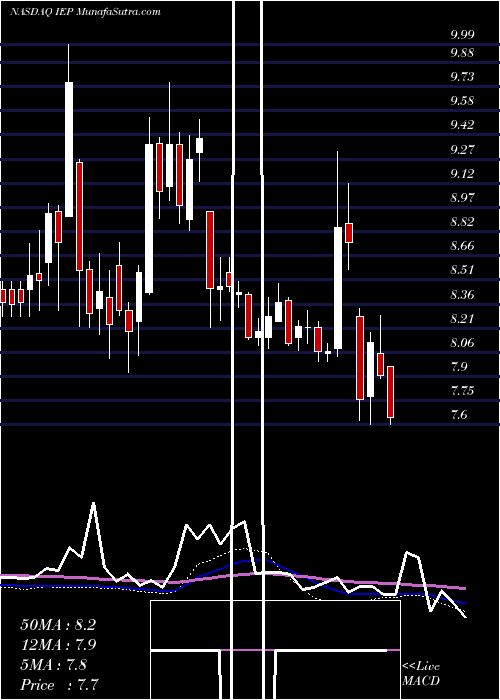This screenshot has height=700, width=500.
Task: Click the 8.82 price axis label
Action: click(462, 222)
